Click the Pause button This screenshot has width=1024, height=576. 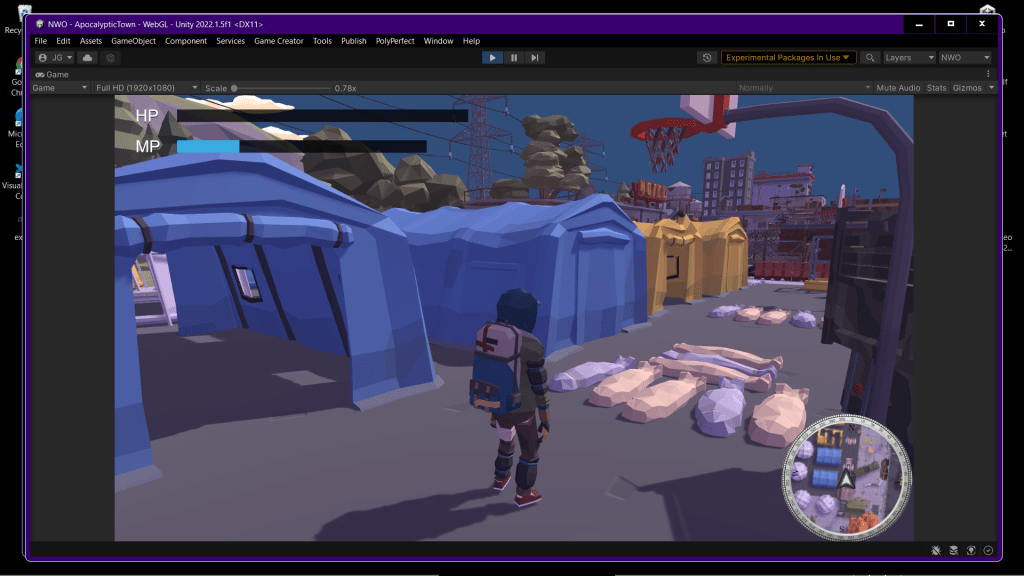[x=514, y=58]
